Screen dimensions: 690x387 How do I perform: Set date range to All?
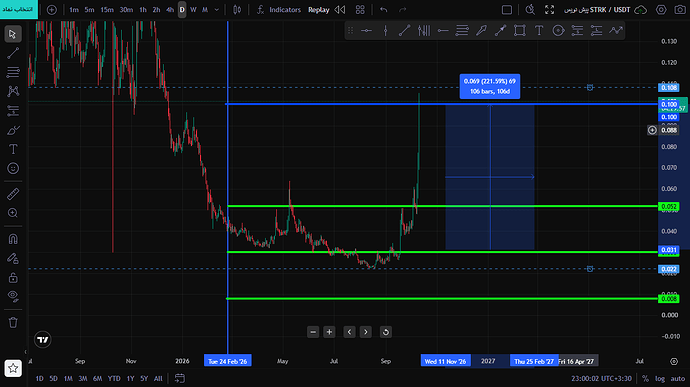[158, 378]
